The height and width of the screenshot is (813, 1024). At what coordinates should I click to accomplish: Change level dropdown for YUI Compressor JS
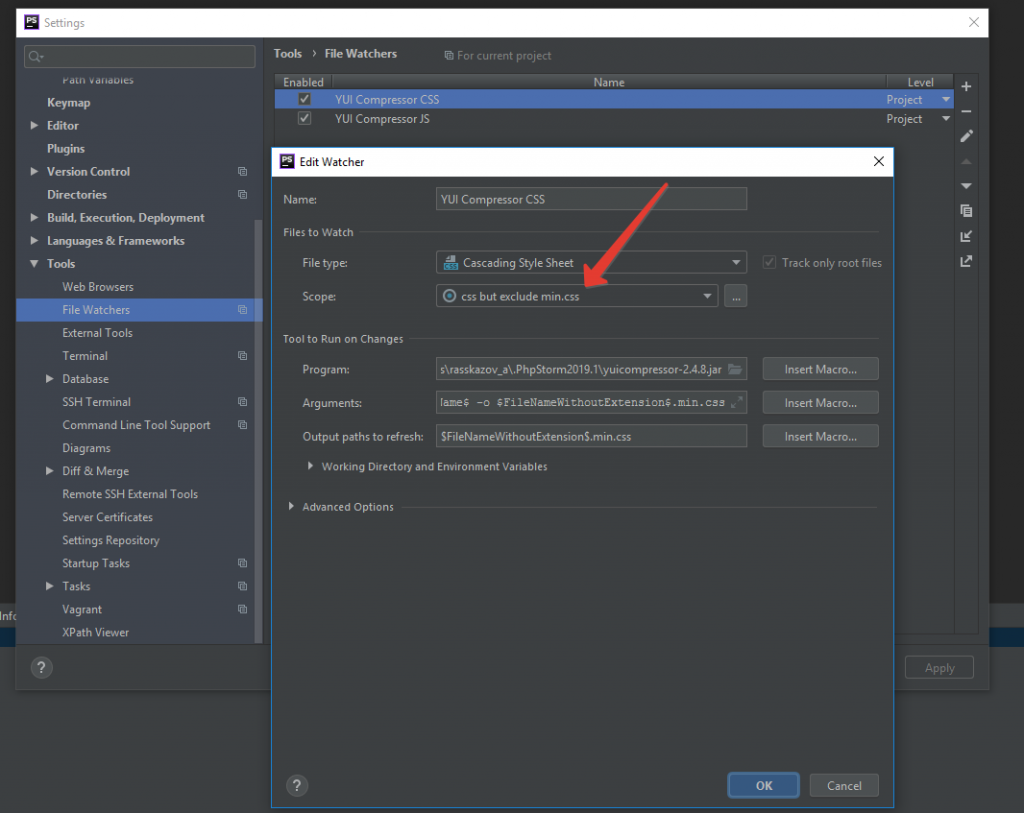click(x=946, y=118)
